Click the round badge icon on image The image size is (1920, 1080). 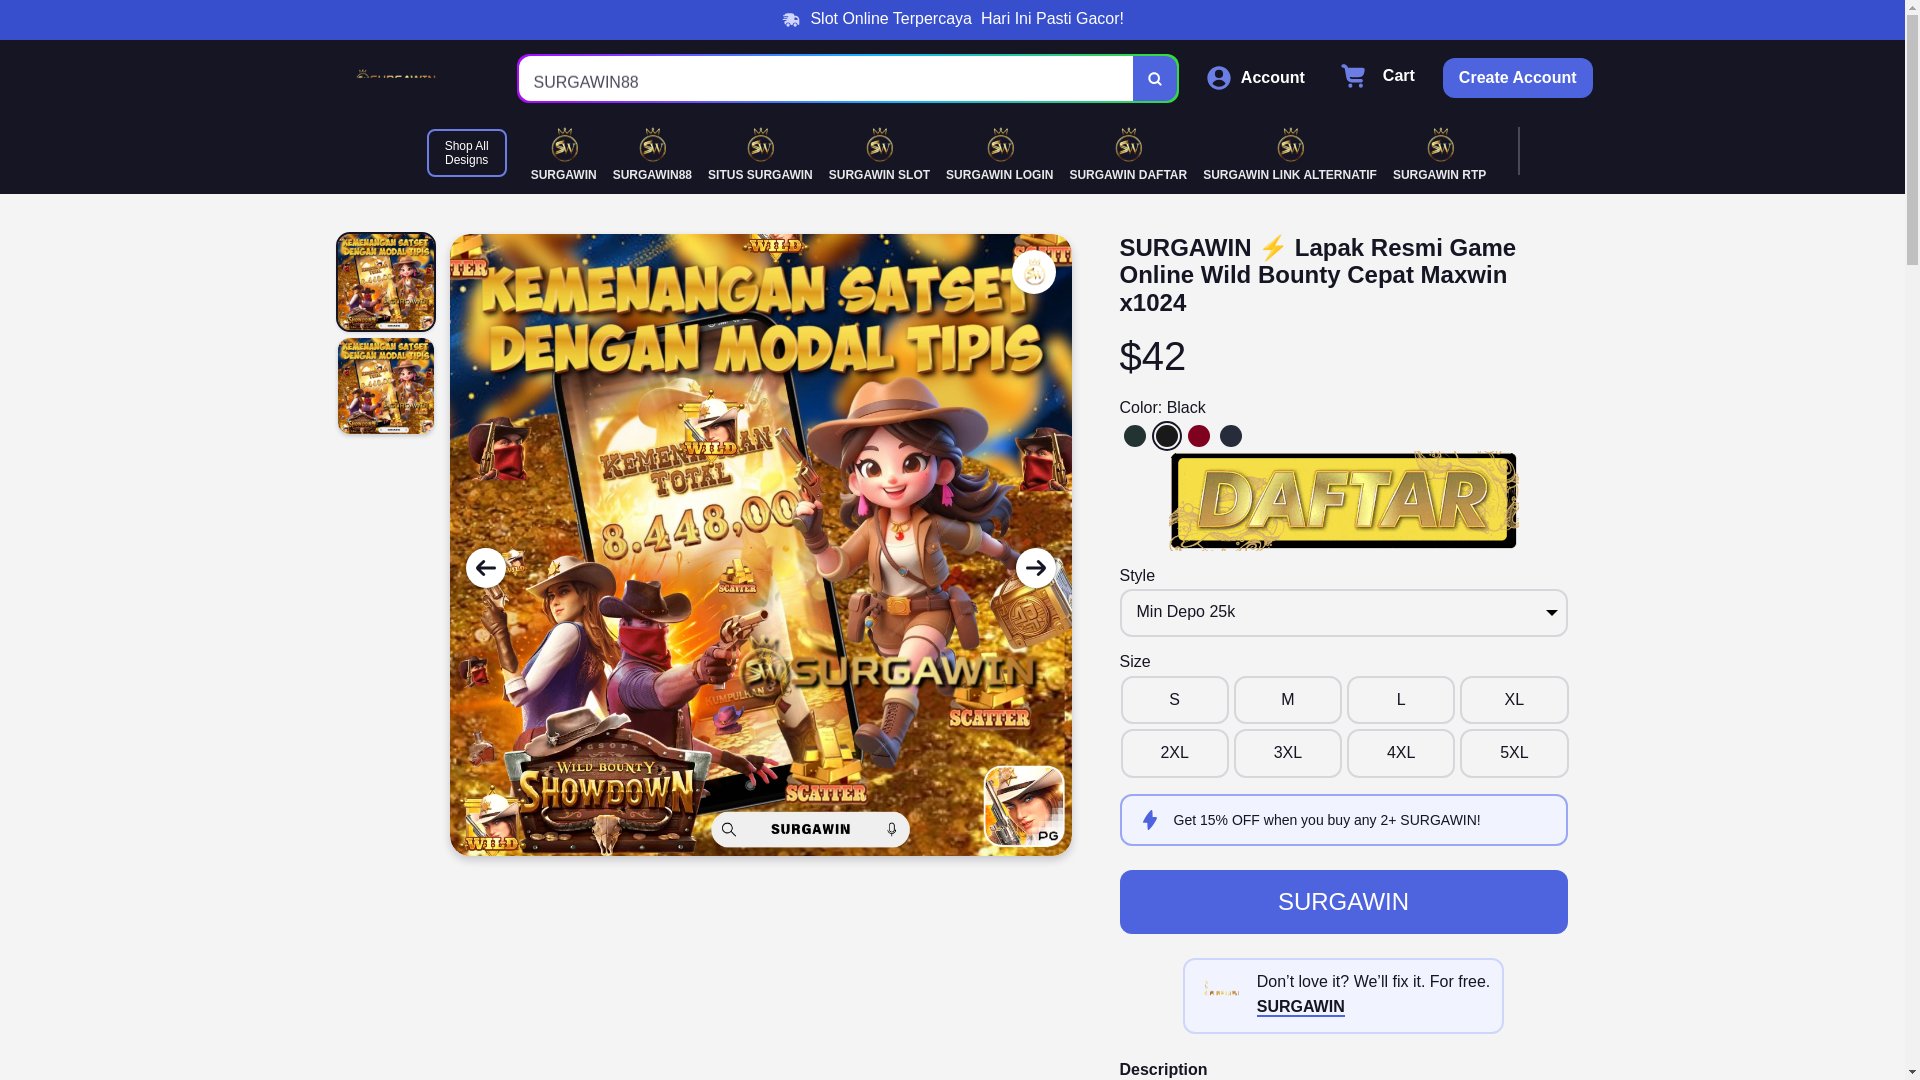pos(1034,272)
